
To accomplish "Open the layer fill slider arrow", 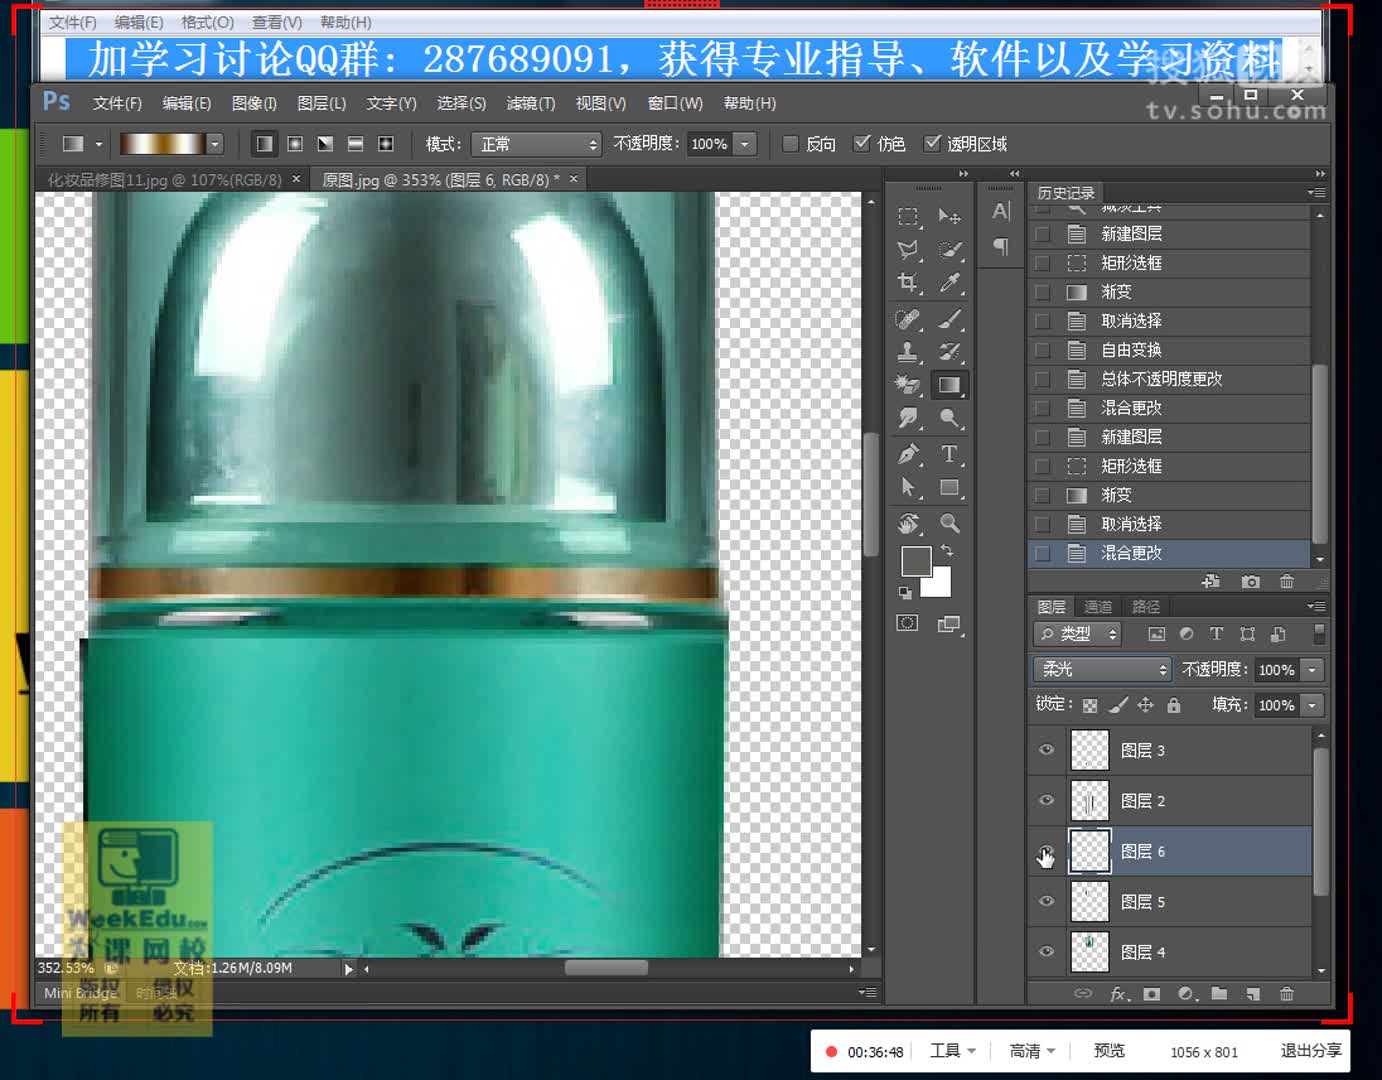I will pyautogui.click(x=1313, y=705).
